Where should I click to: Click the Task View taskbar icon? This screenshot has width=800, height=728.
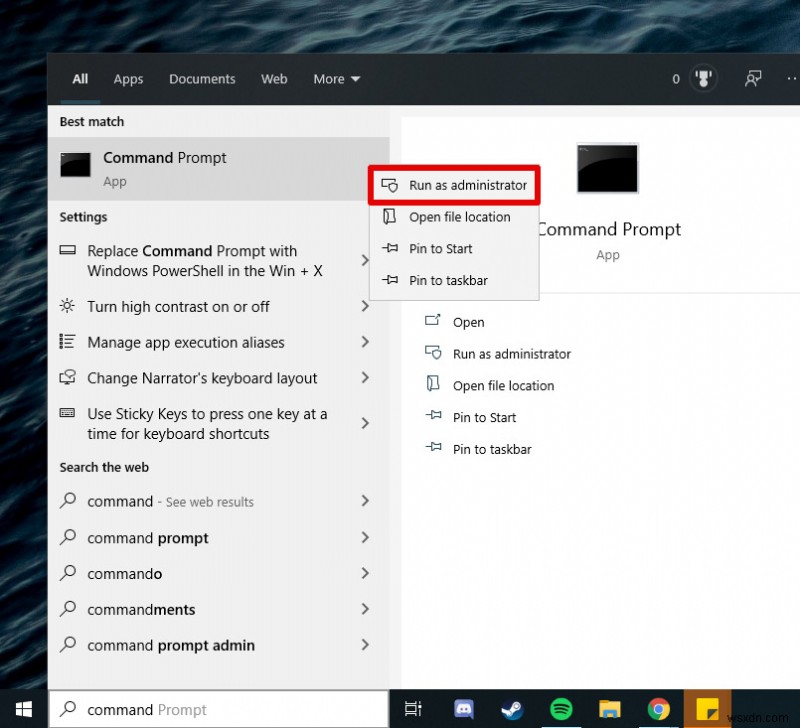tap(413, 709)
